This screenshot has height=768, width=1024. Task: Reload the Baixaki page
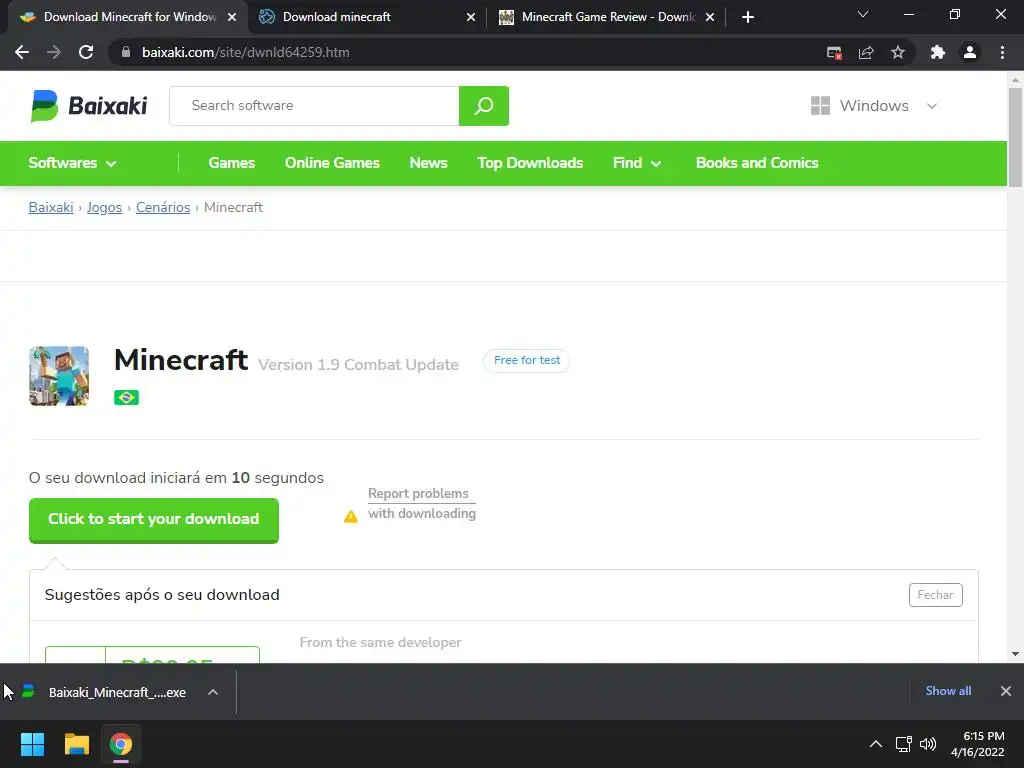coord(86,52)
